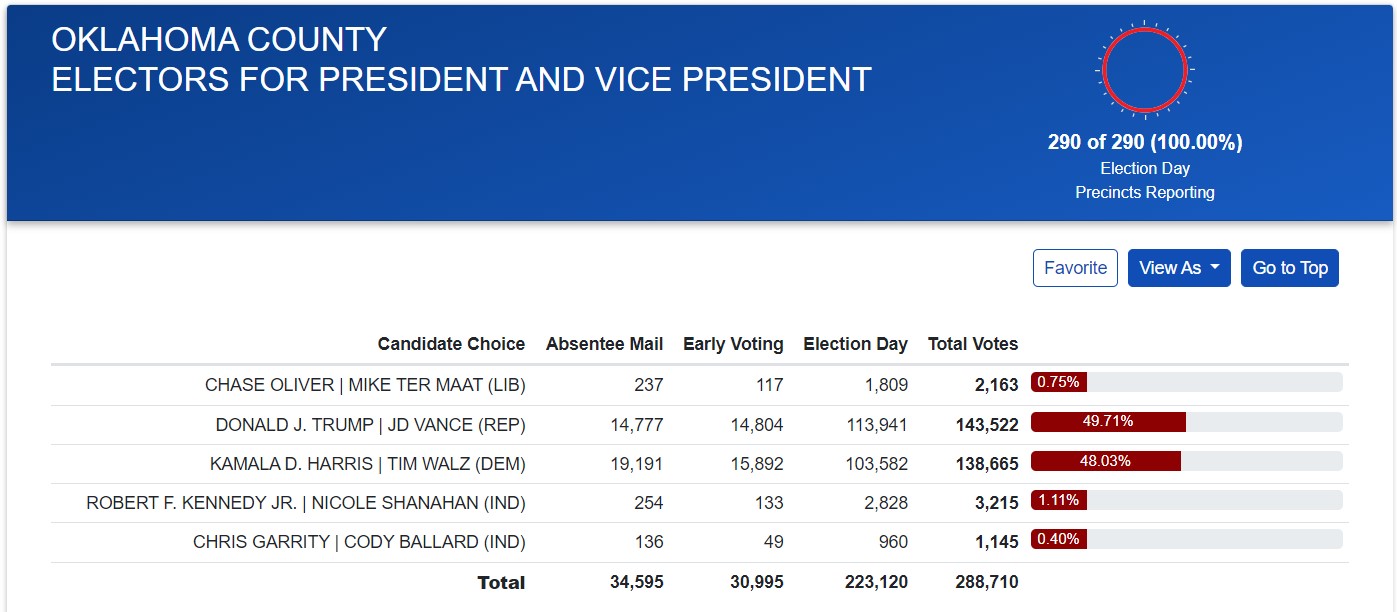Image resolution: width=1397 pixels, height=612 pixels.
Task: Click the Election Day column header
Action: [x=855, y=344]
